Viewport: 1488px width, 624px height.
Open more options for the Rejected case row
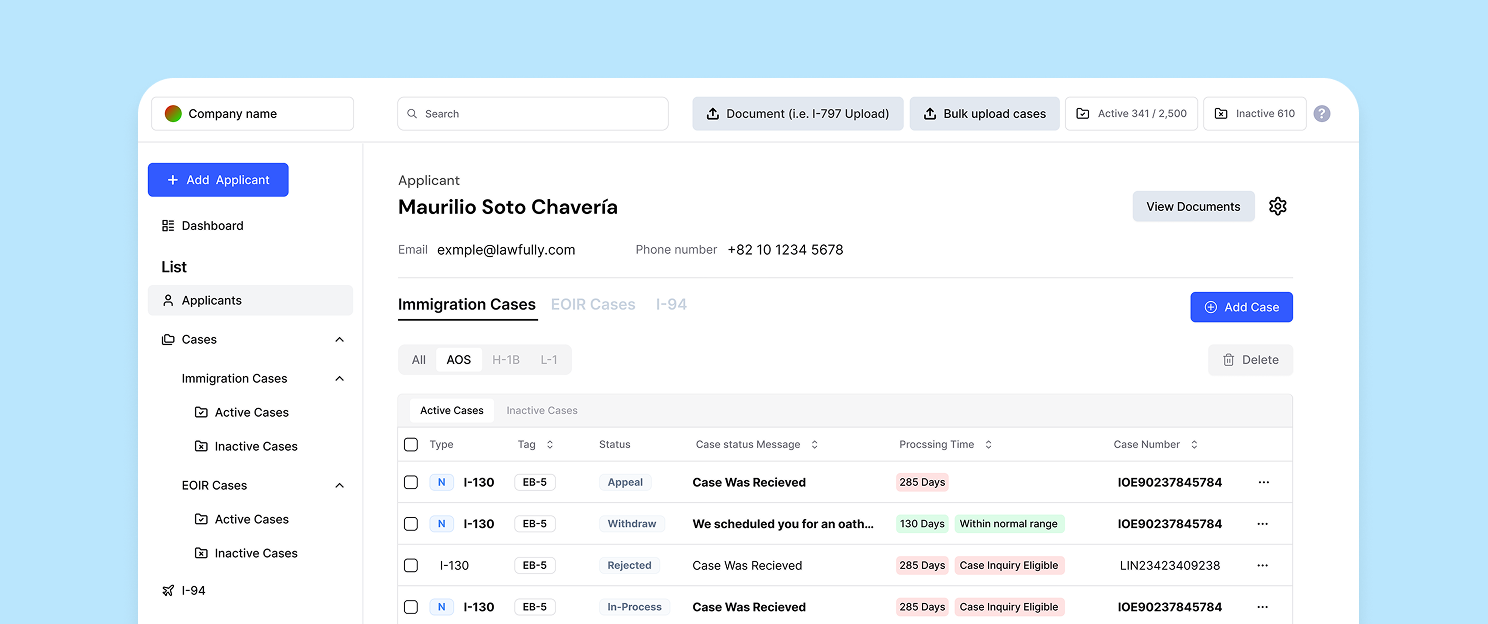click(x=1263, y=565)
